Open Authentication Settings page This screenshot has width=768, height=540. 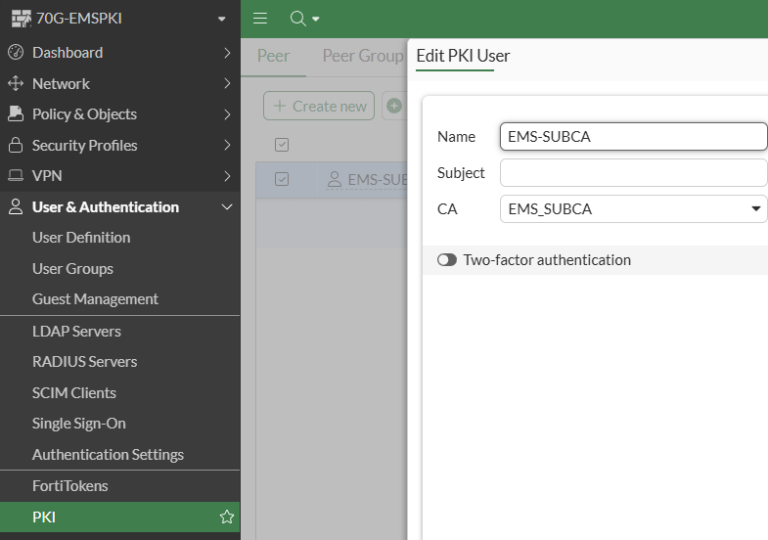pyautogui.click(x=108, y=455)
